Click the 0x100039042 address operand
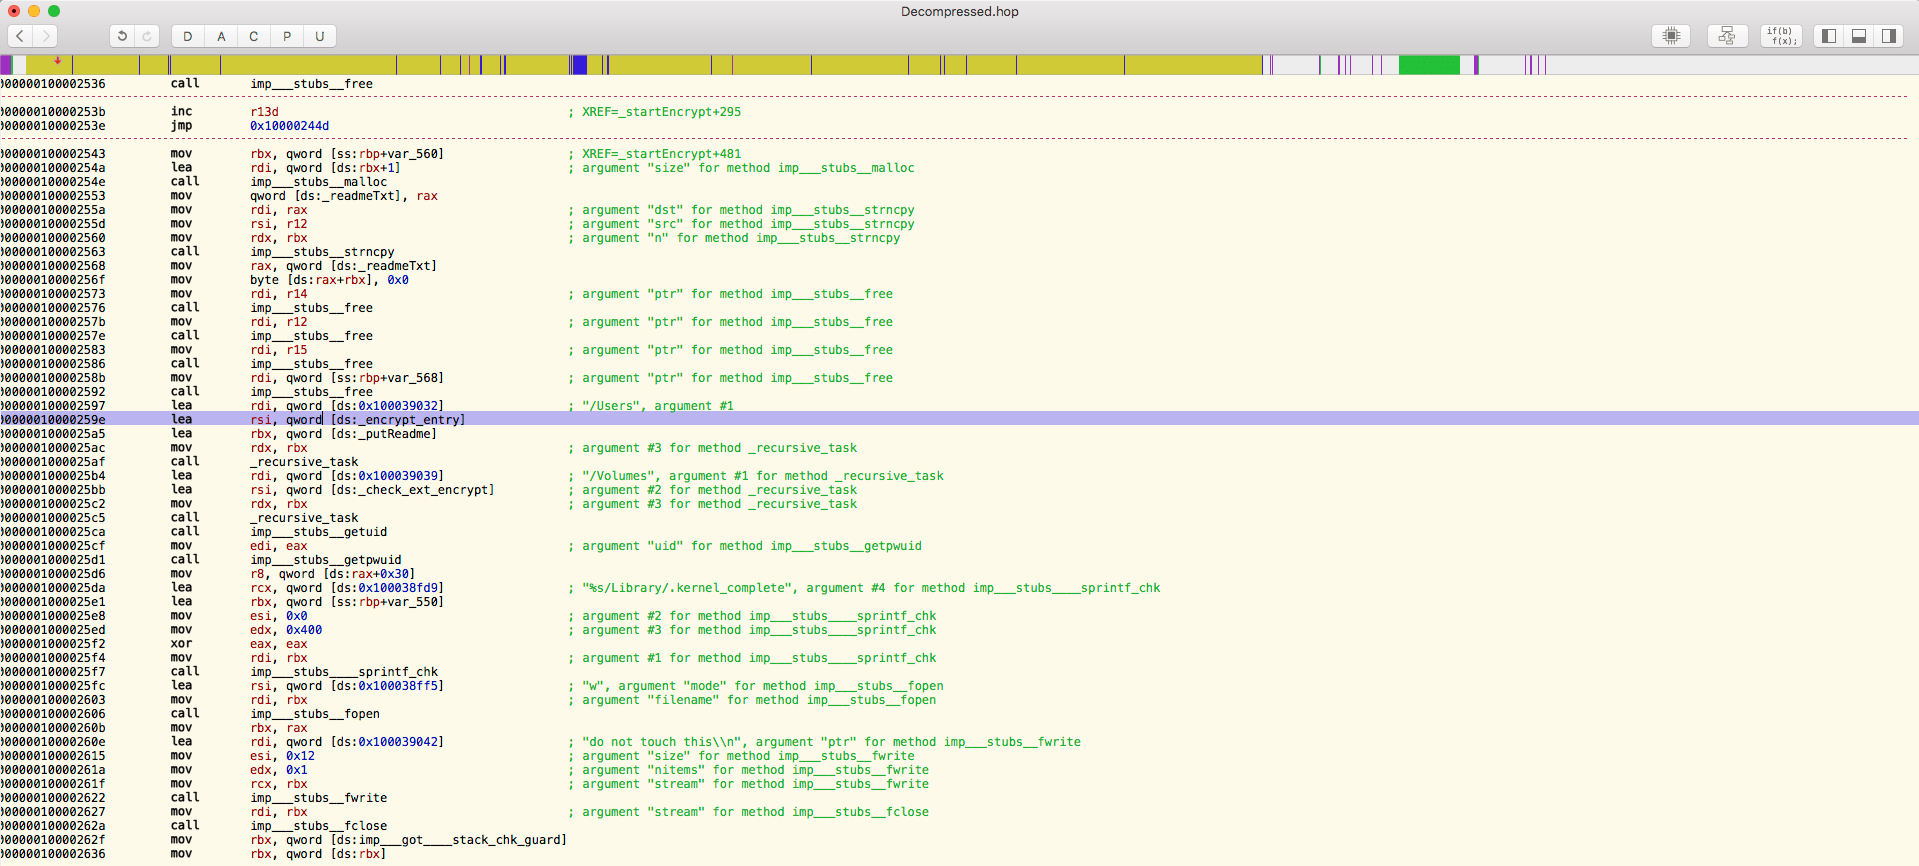Viewport: 1919px width, 866px height. click(397, 742)
